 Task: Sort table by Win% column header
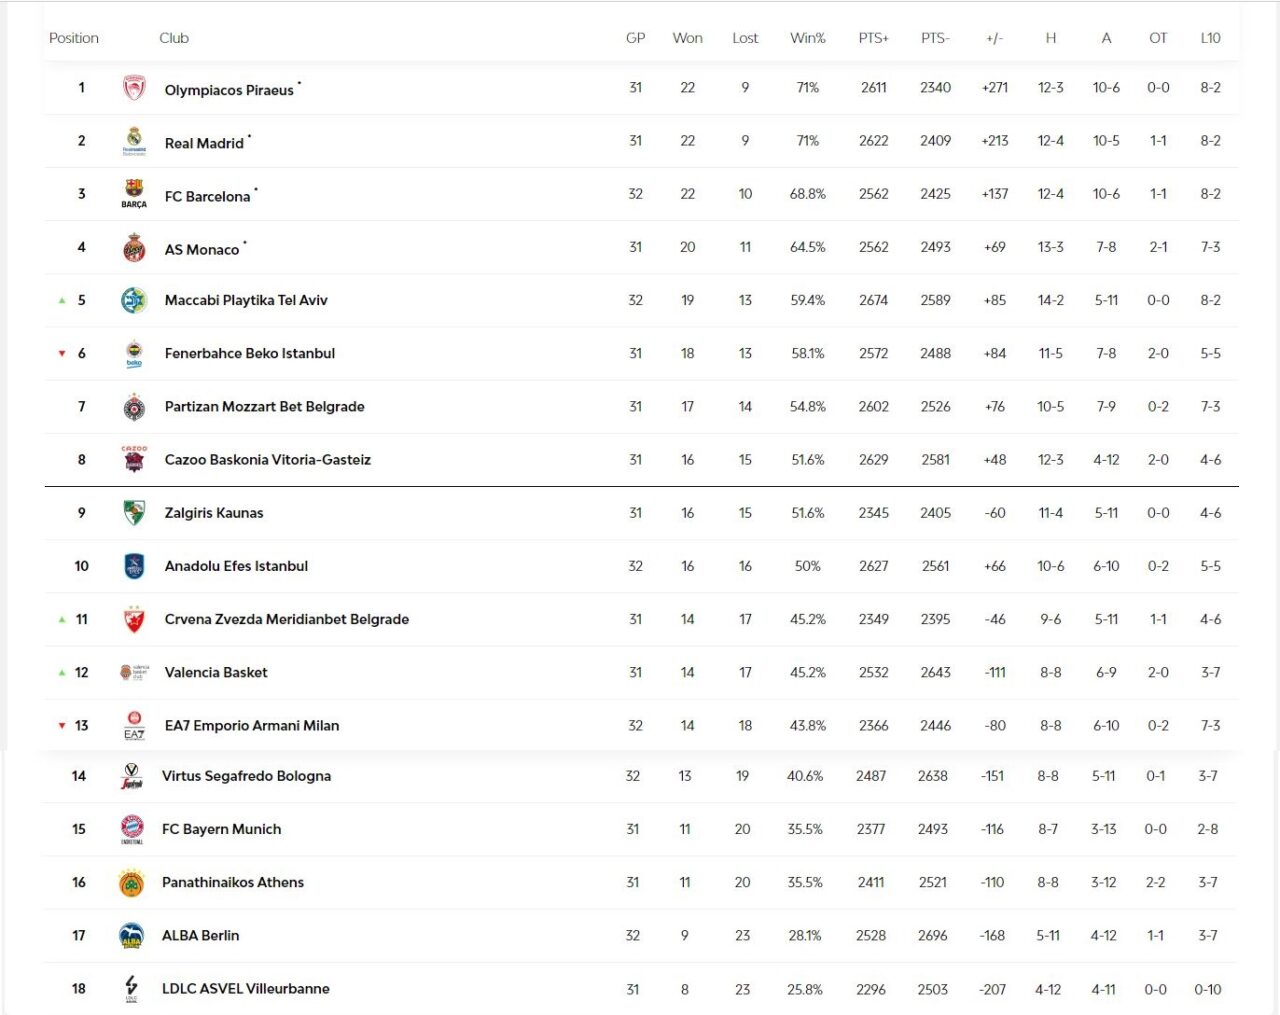[x=807, y=38]
